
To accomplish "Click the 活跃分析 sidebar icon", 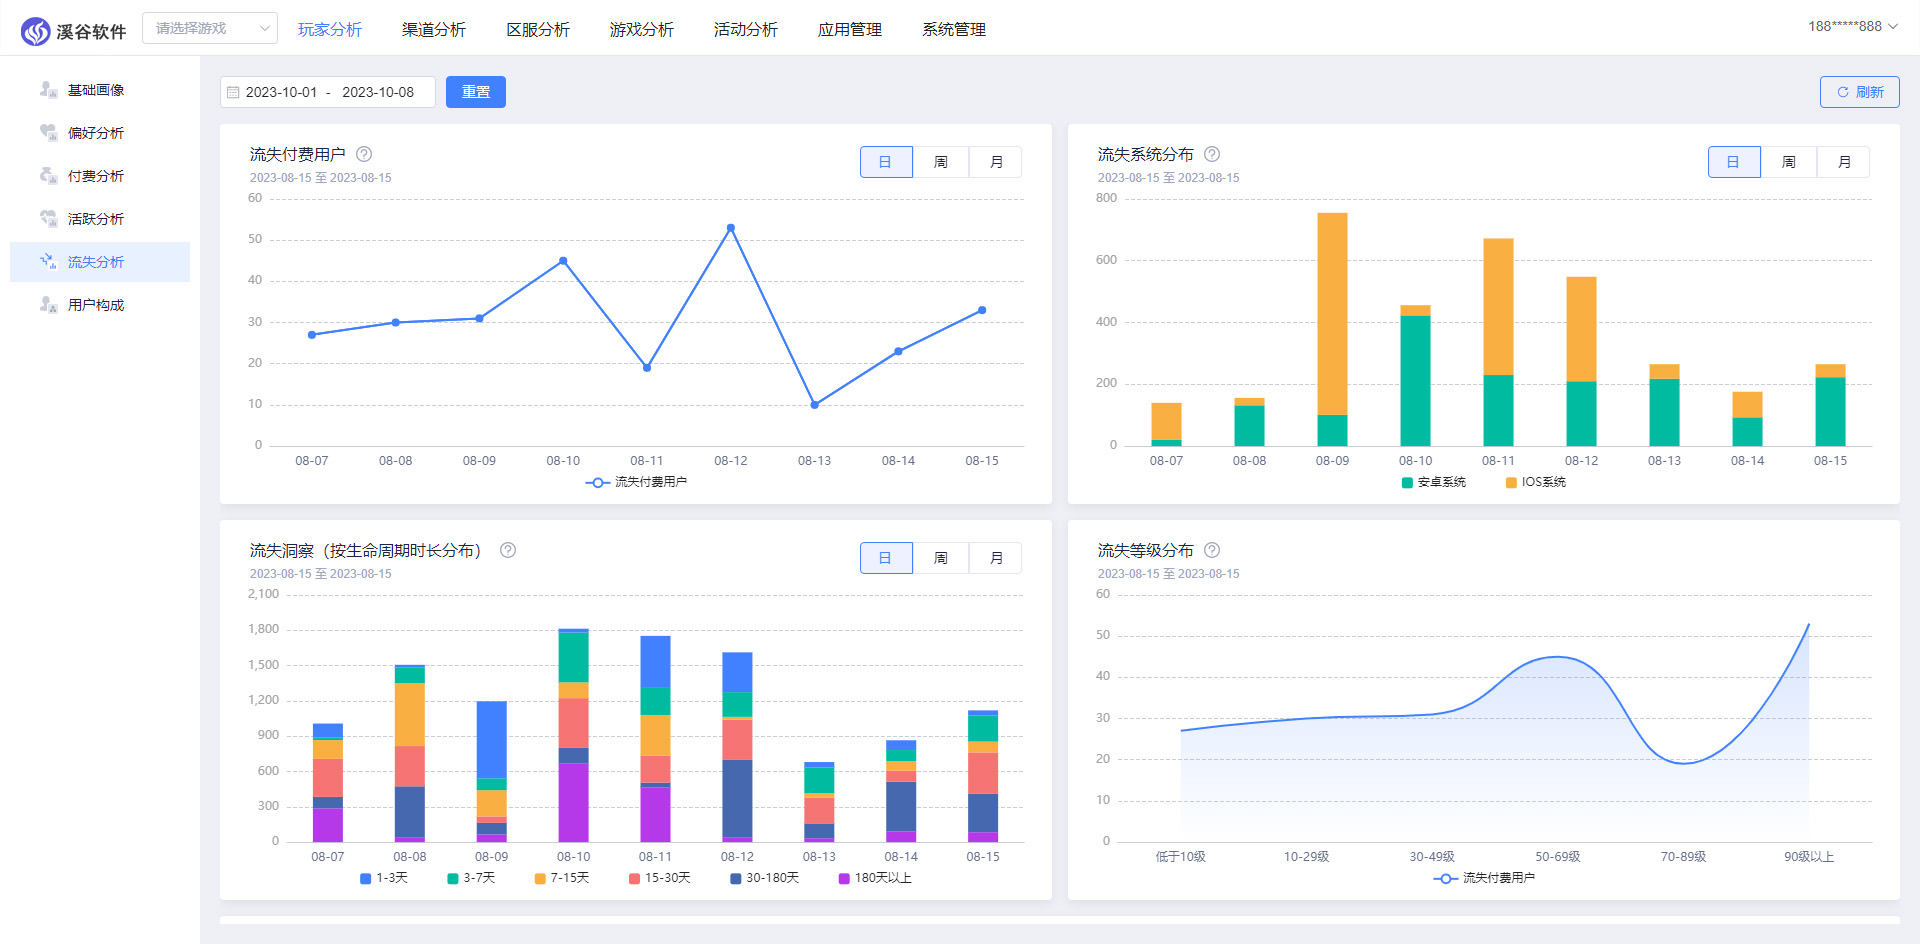I will (x=48, y=219).
